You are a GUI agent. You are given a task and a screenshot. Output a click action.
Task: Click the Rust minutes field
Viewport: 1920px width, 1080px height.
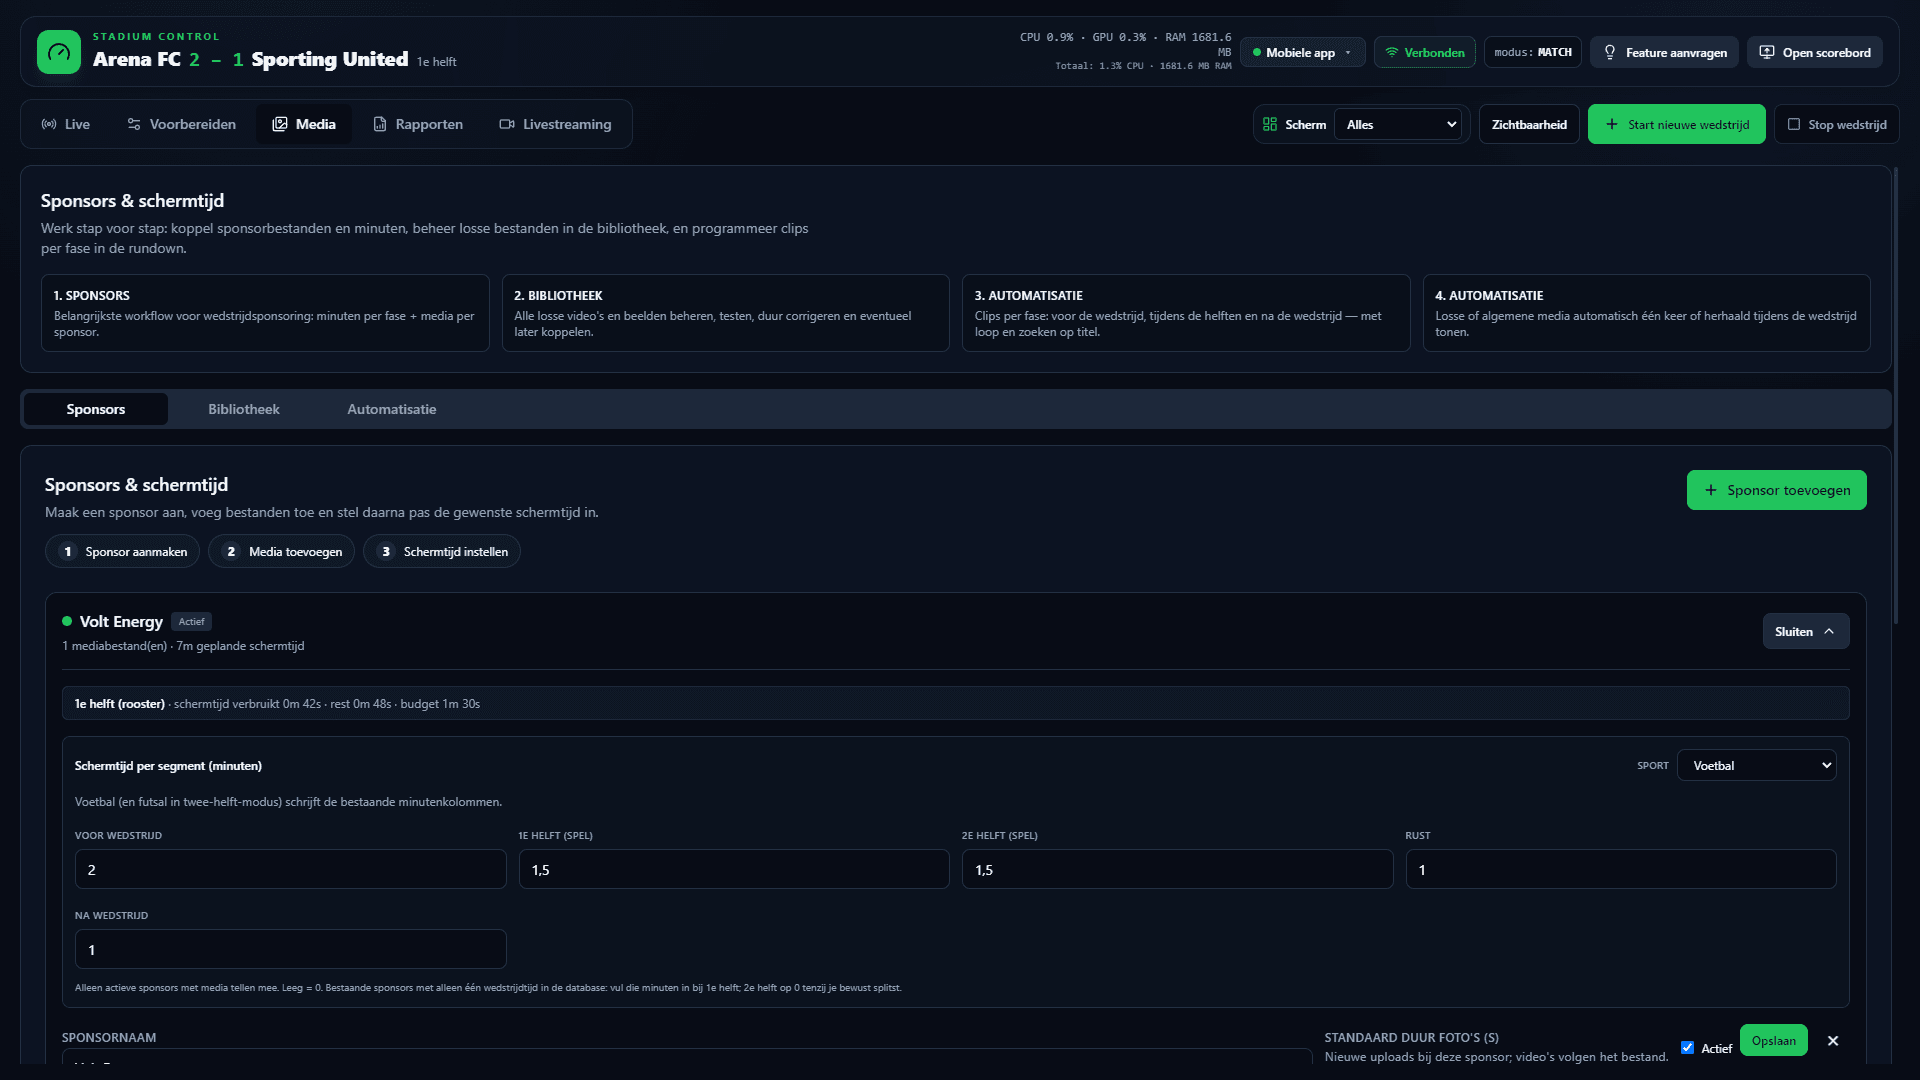pos(1621,869)
